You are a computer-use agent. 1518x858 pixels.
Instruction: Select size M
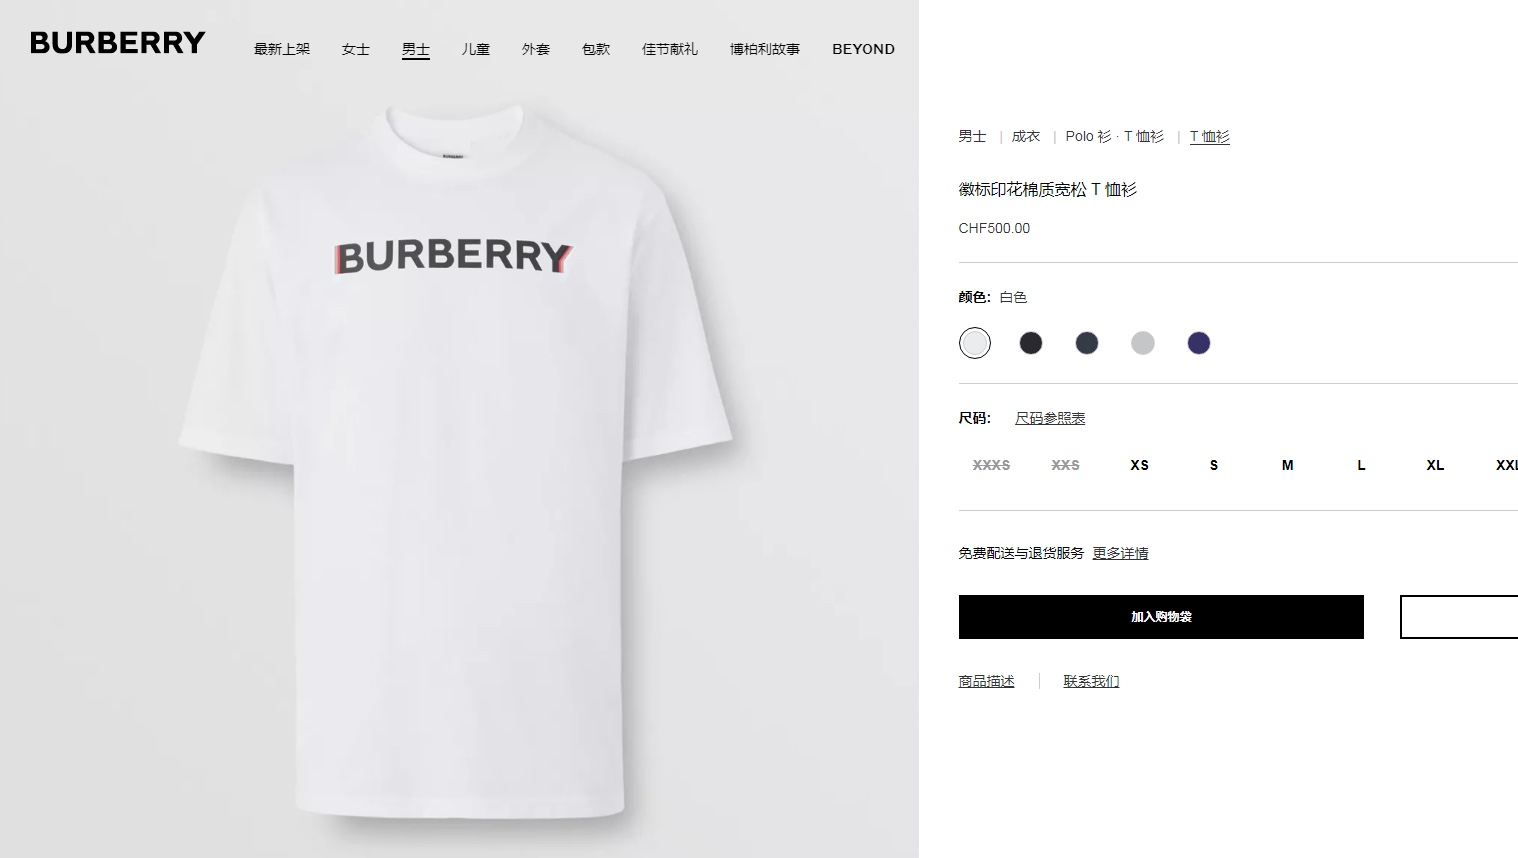coord(1287,465)
